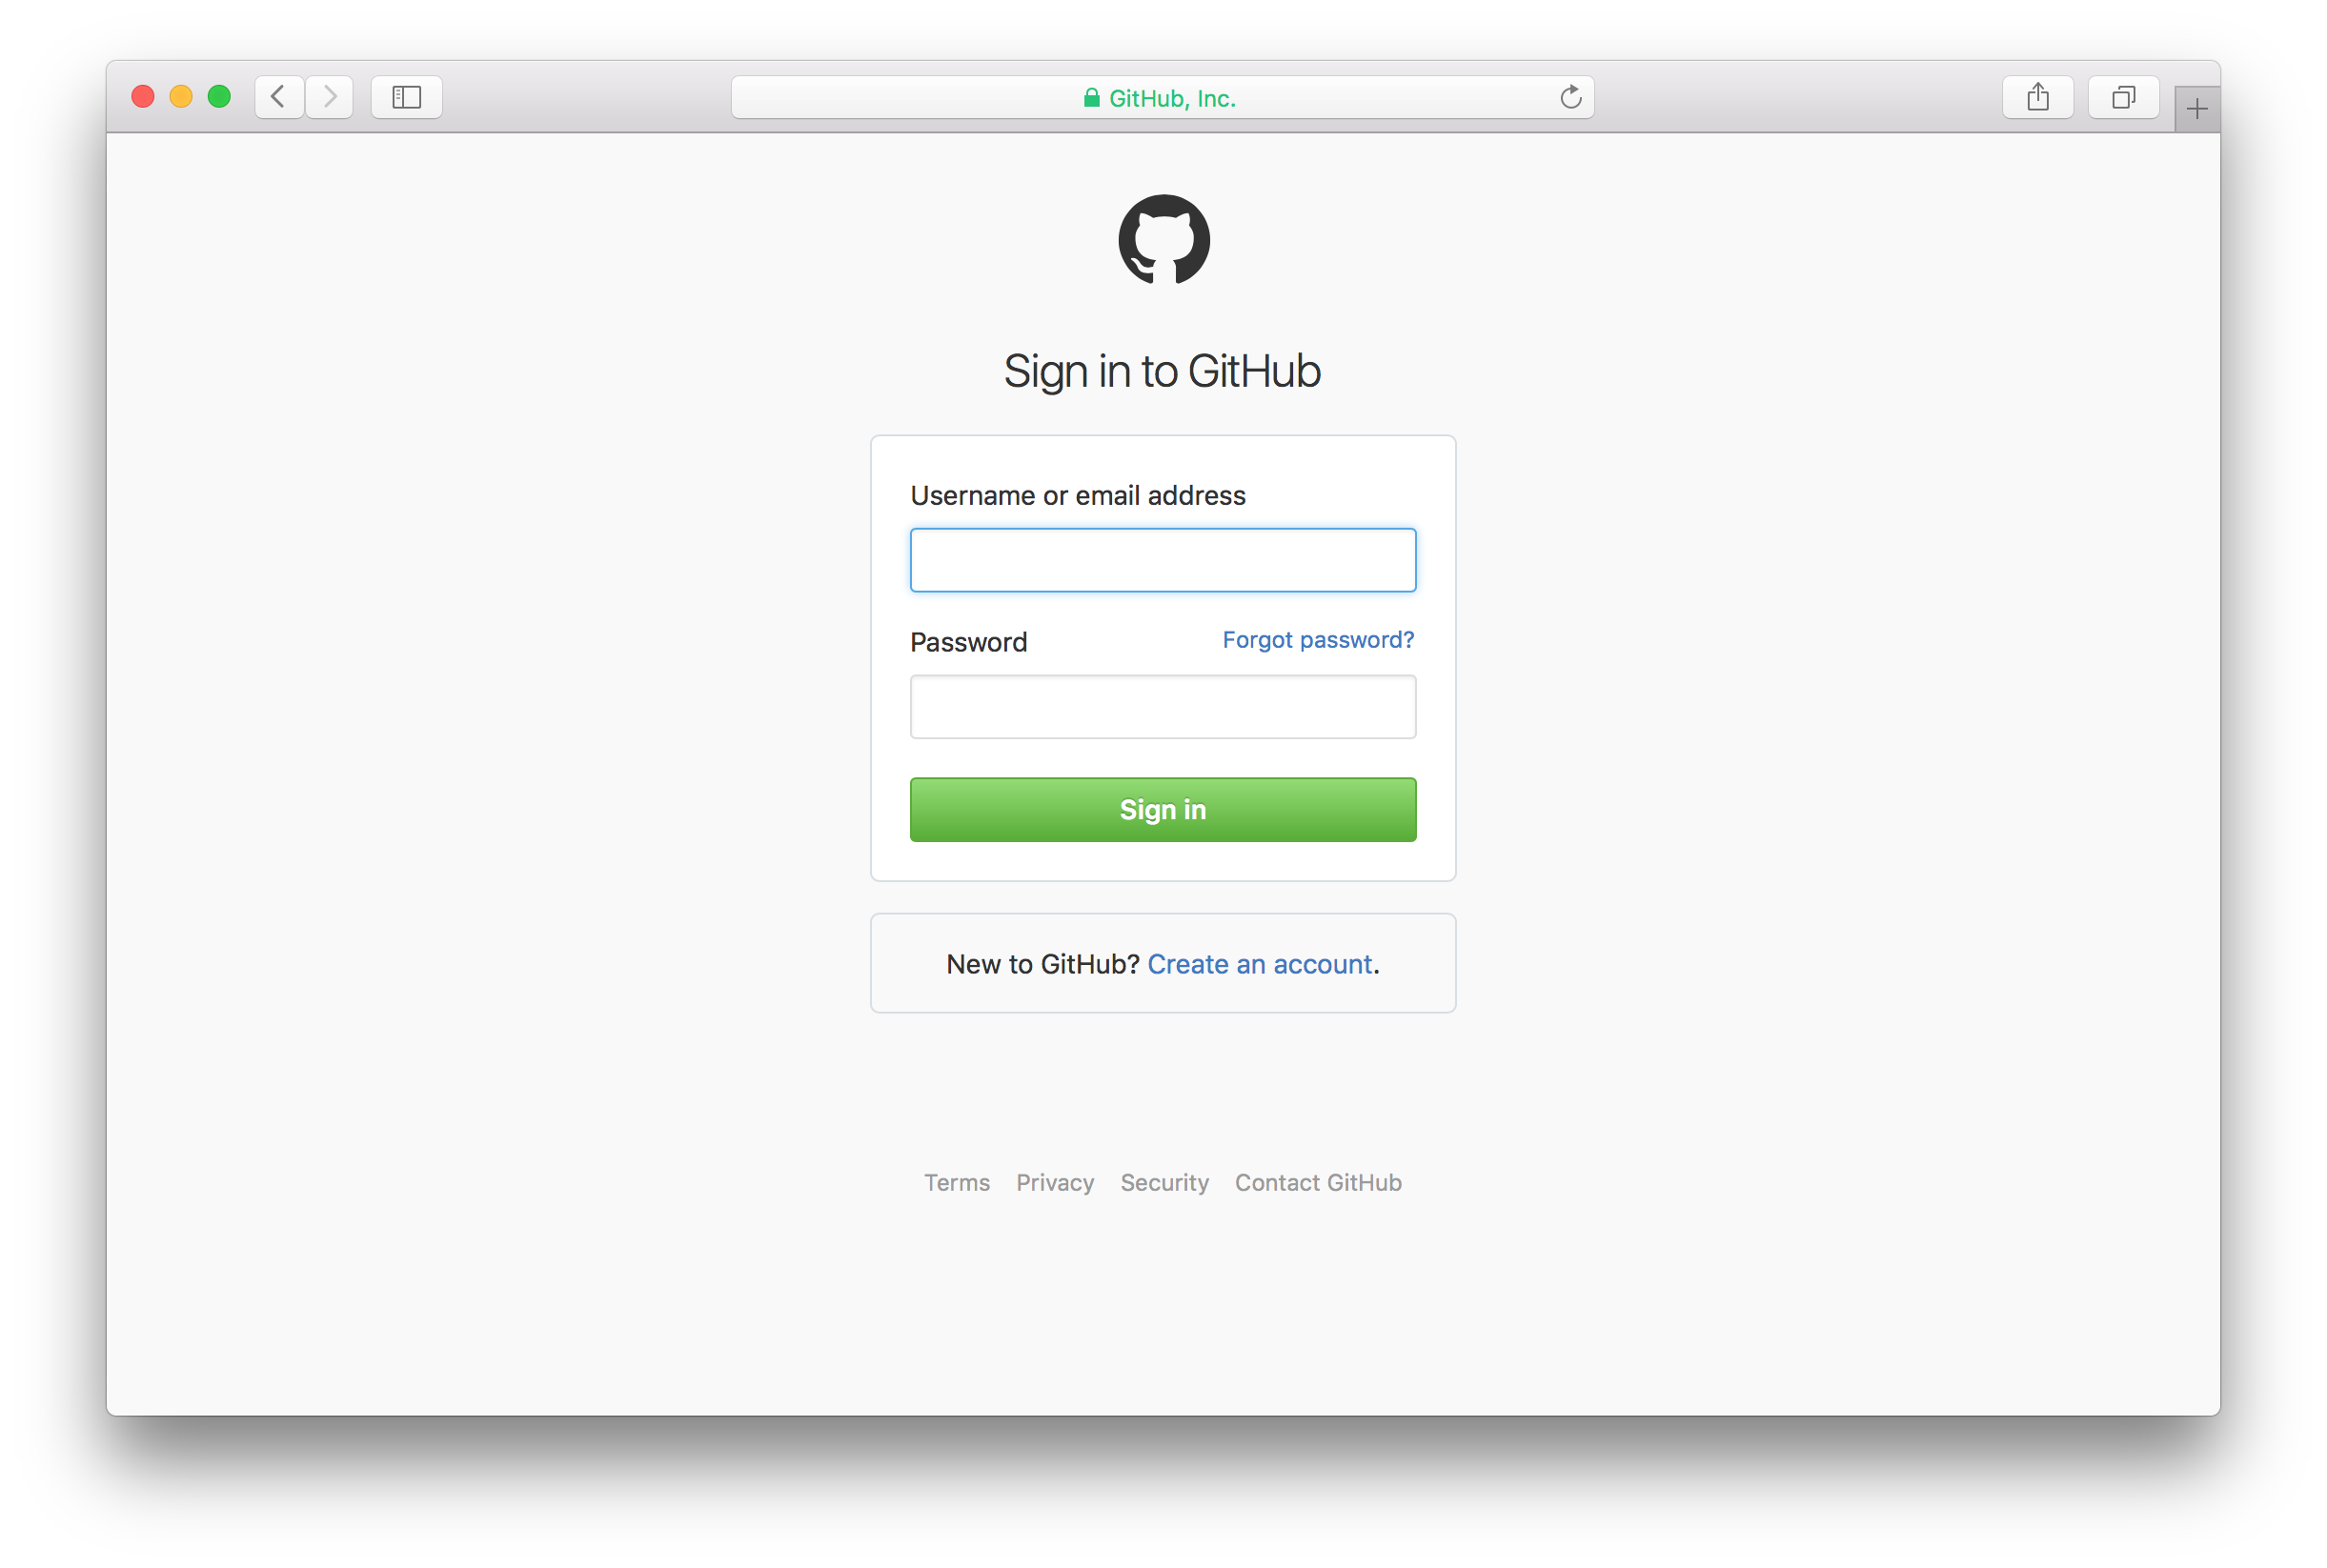Click the sidebar toggle icon
2327x1568 pixels.
tap(408, 96)
